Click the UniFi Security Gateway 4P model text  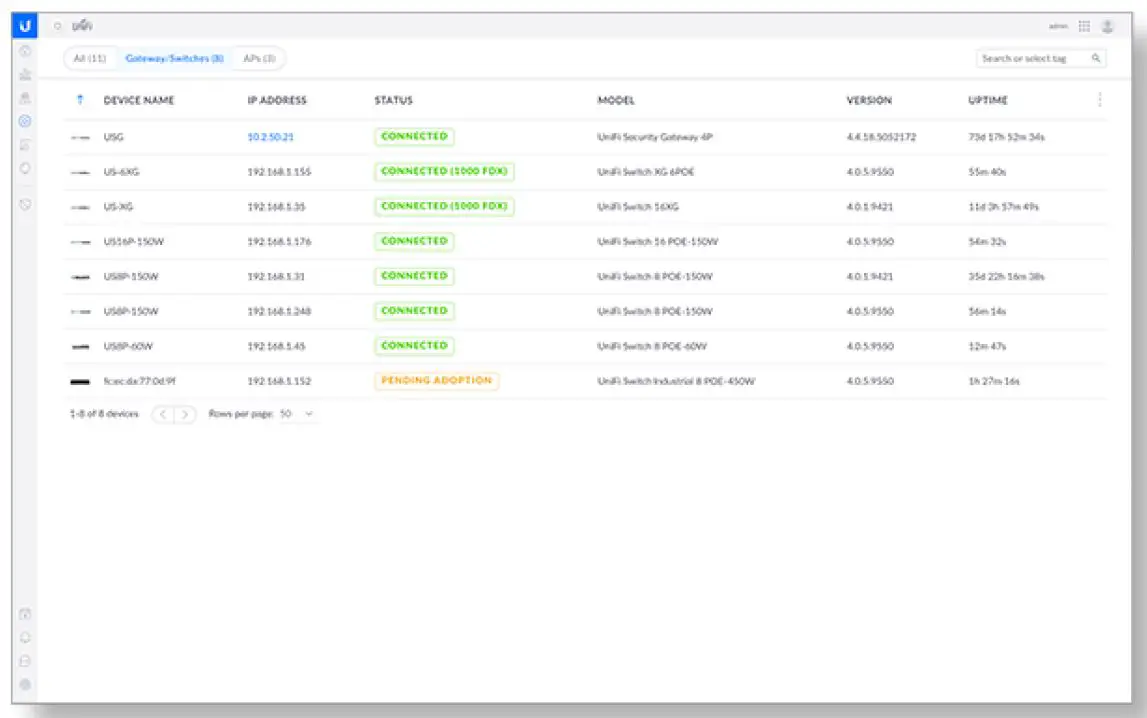(655, 137)
